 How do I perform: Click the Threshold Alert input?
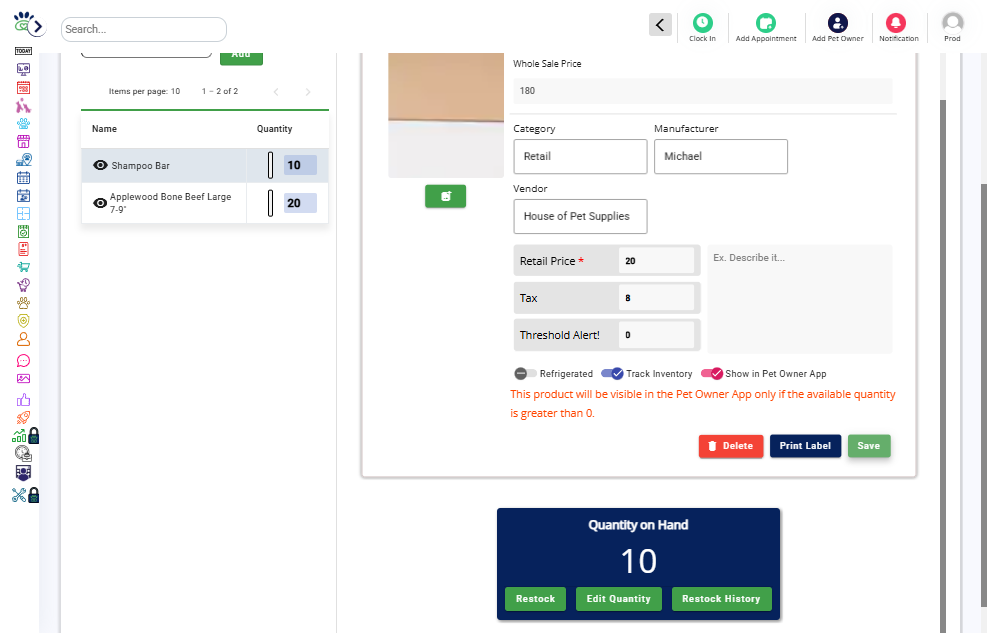(657, 335)
